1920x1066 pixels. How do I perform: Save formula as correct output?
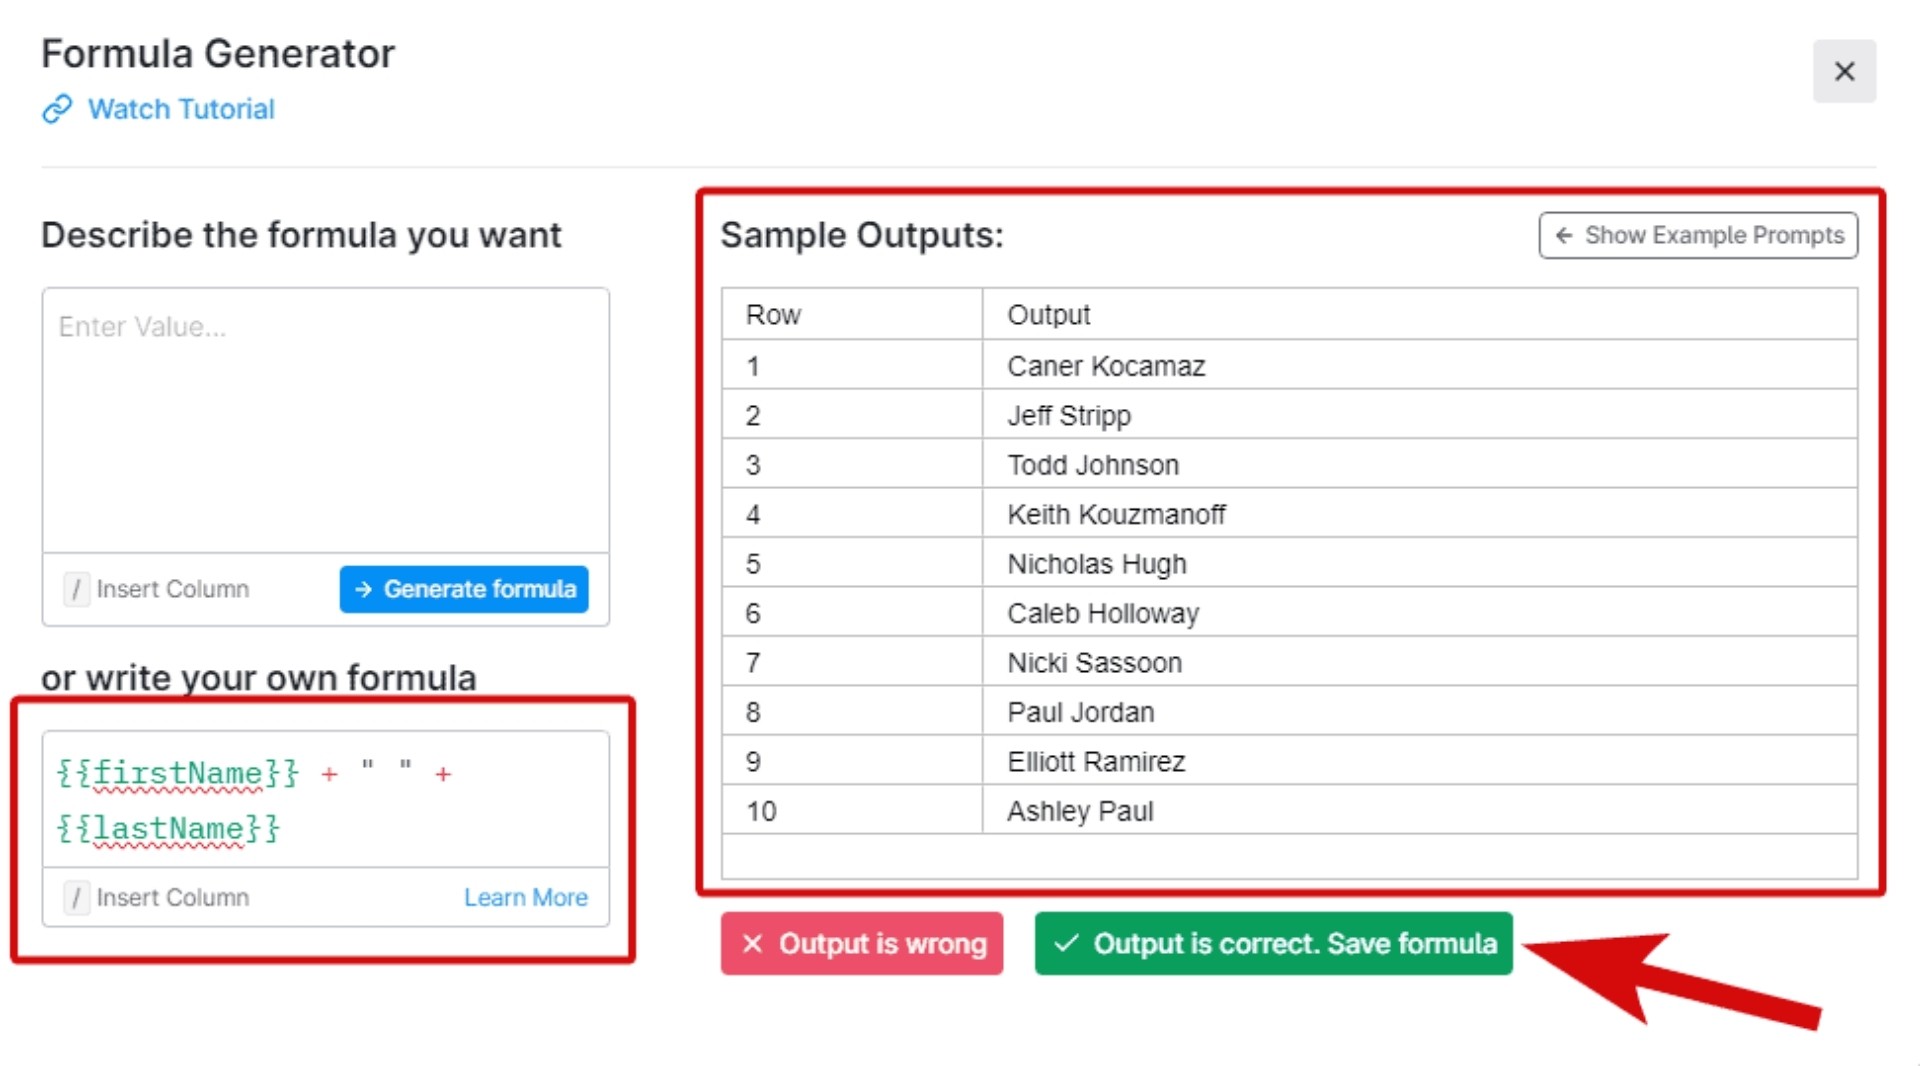point(1274,943)
